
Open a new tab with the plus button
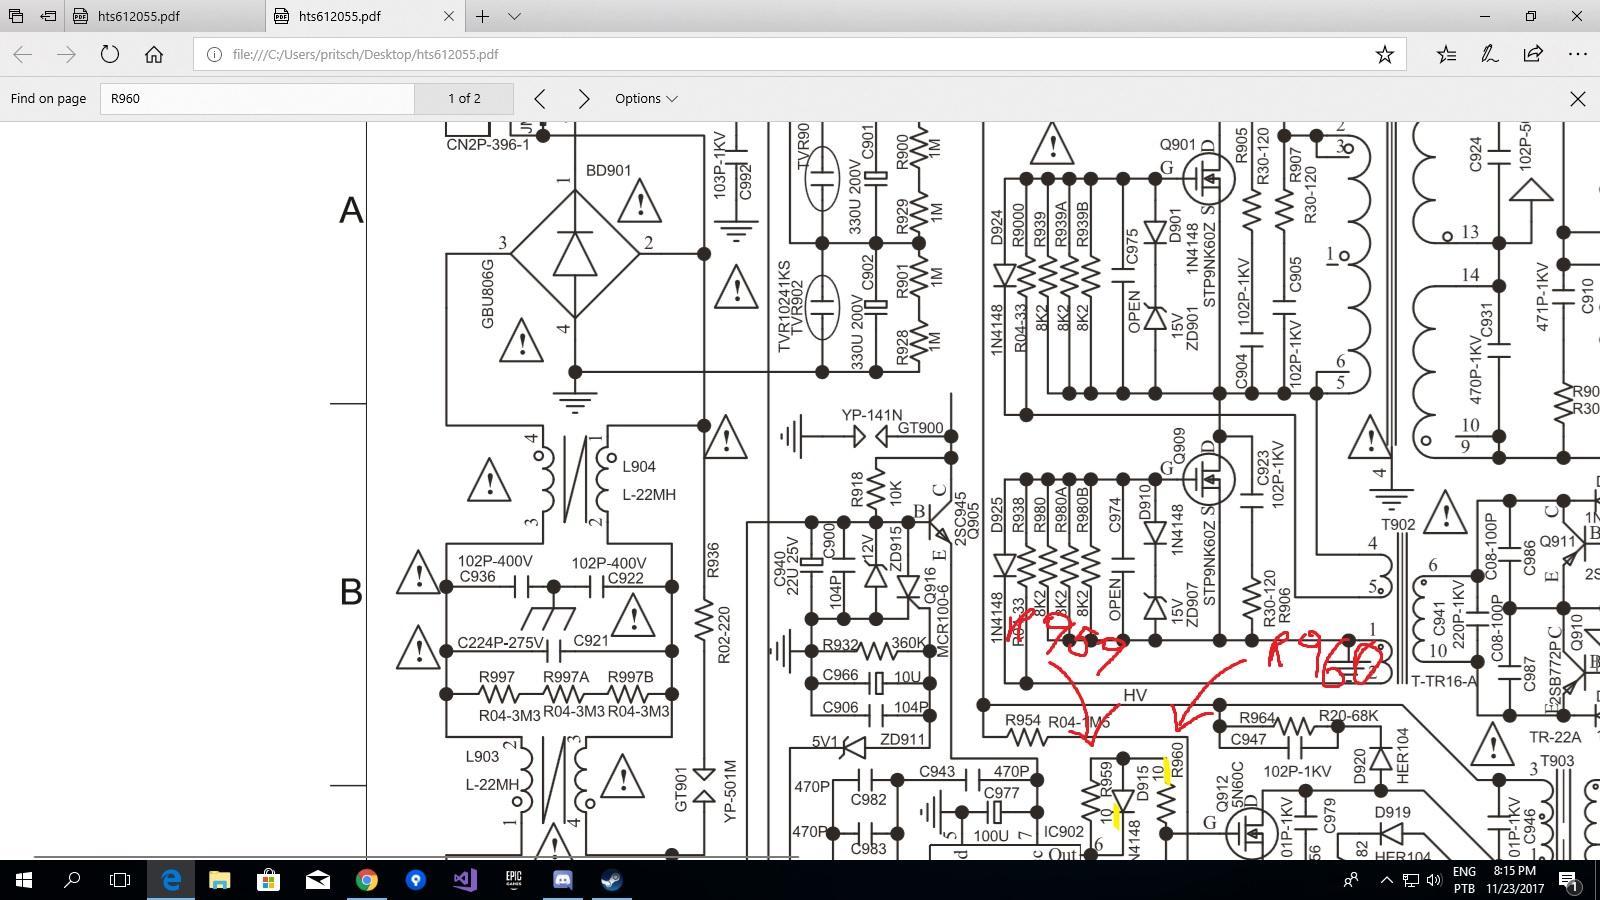tap(482, 16)
